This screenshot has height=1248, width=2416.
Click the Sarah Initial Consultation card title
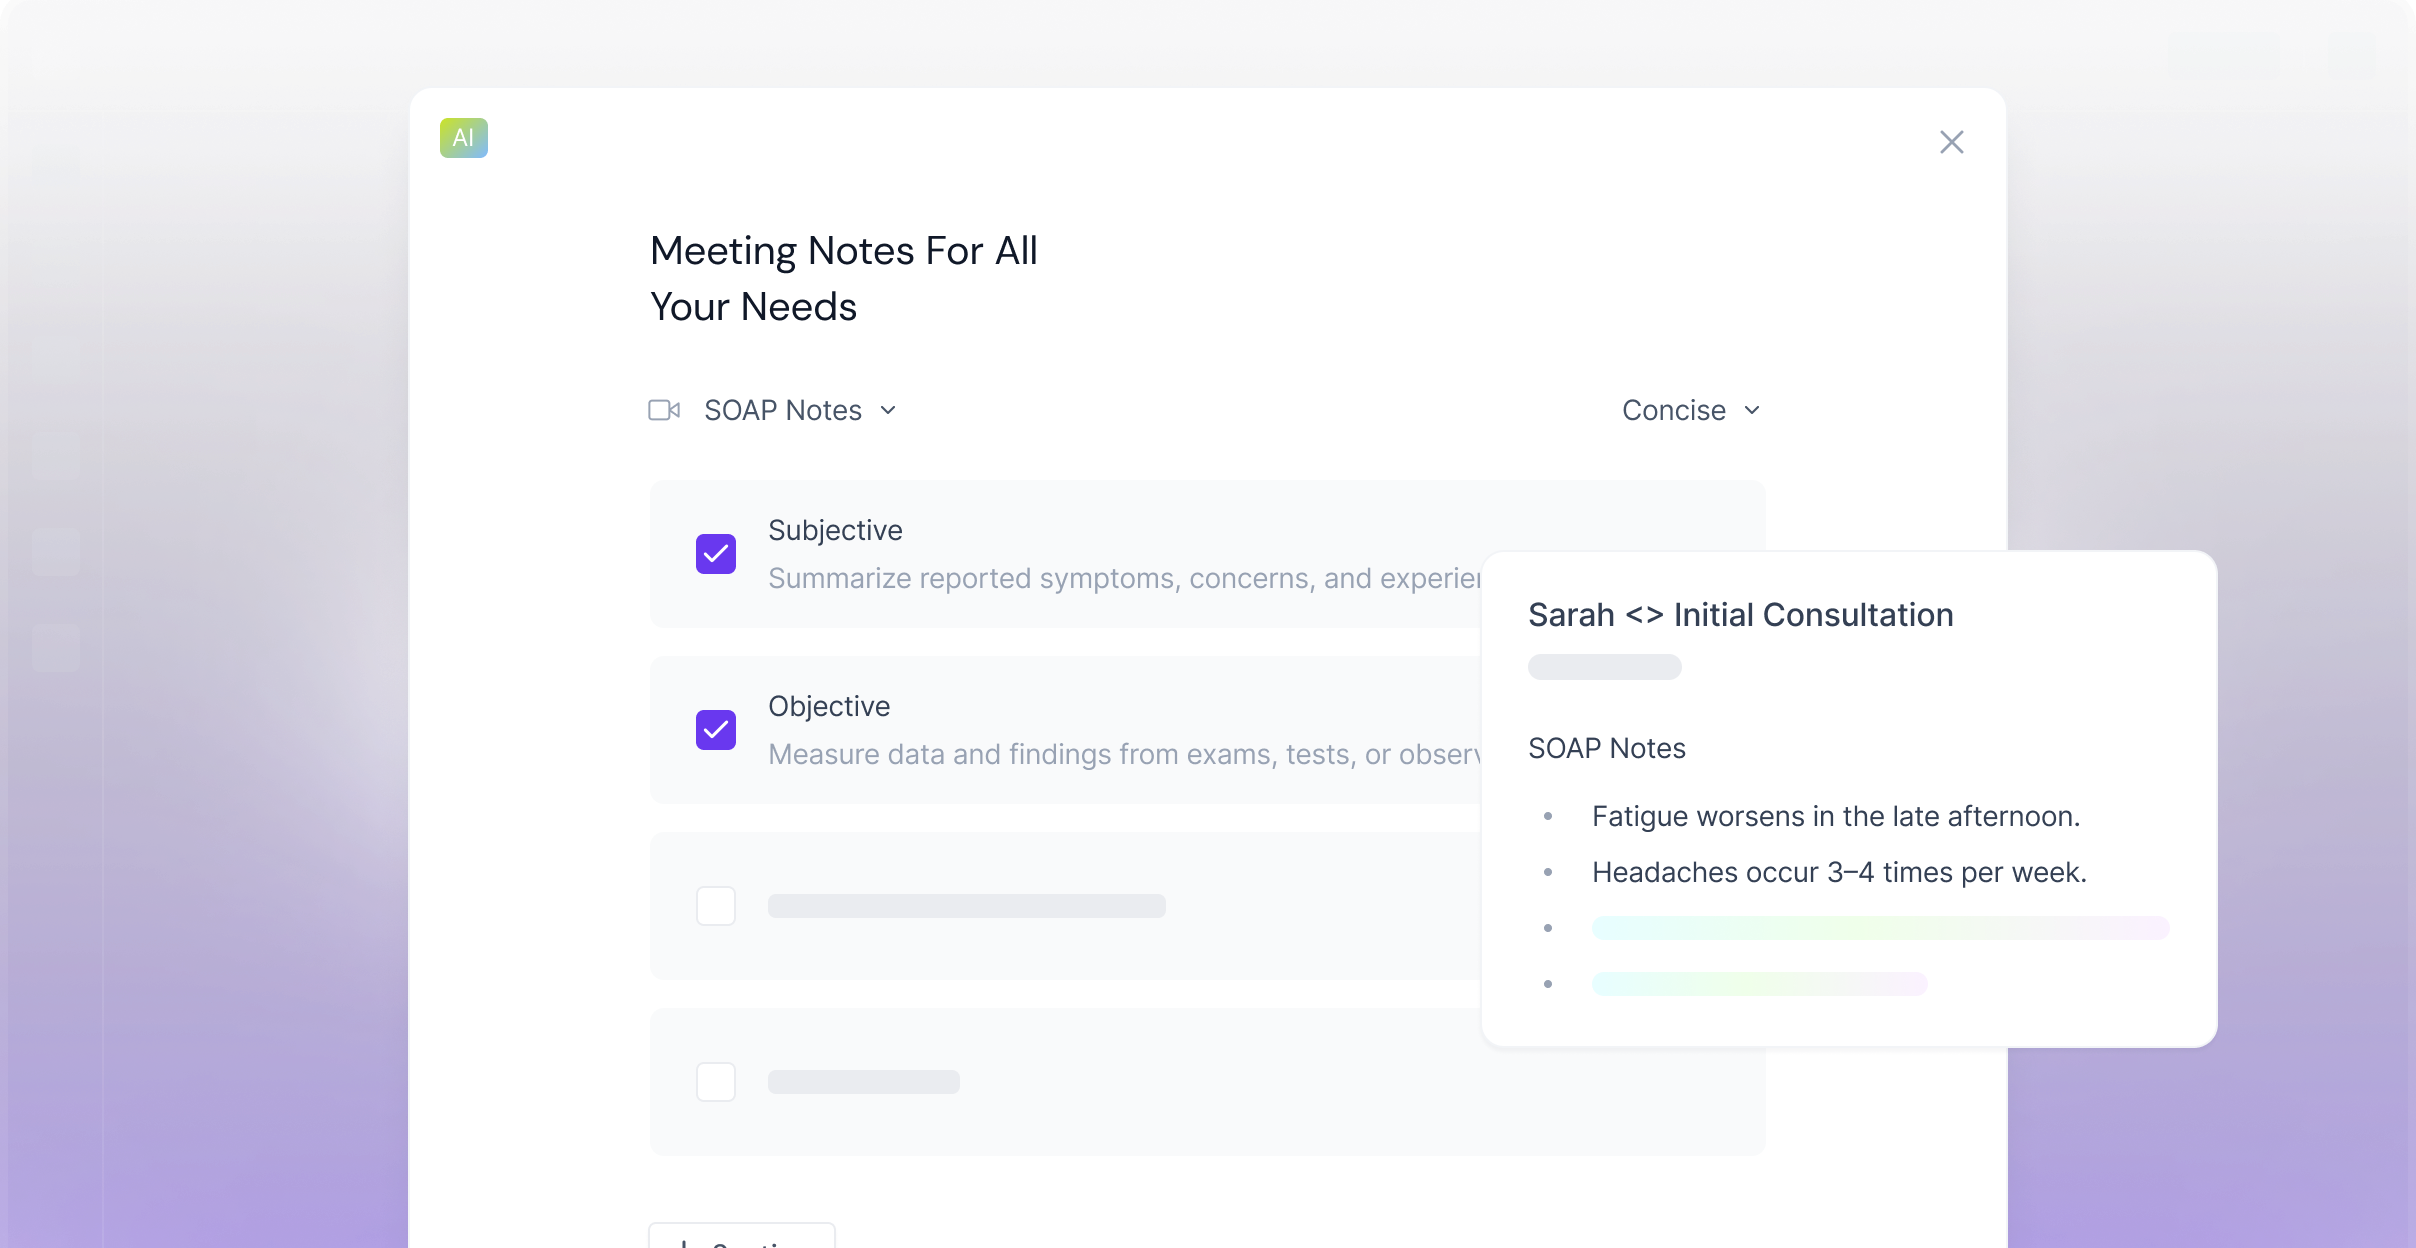[1740, 614]
